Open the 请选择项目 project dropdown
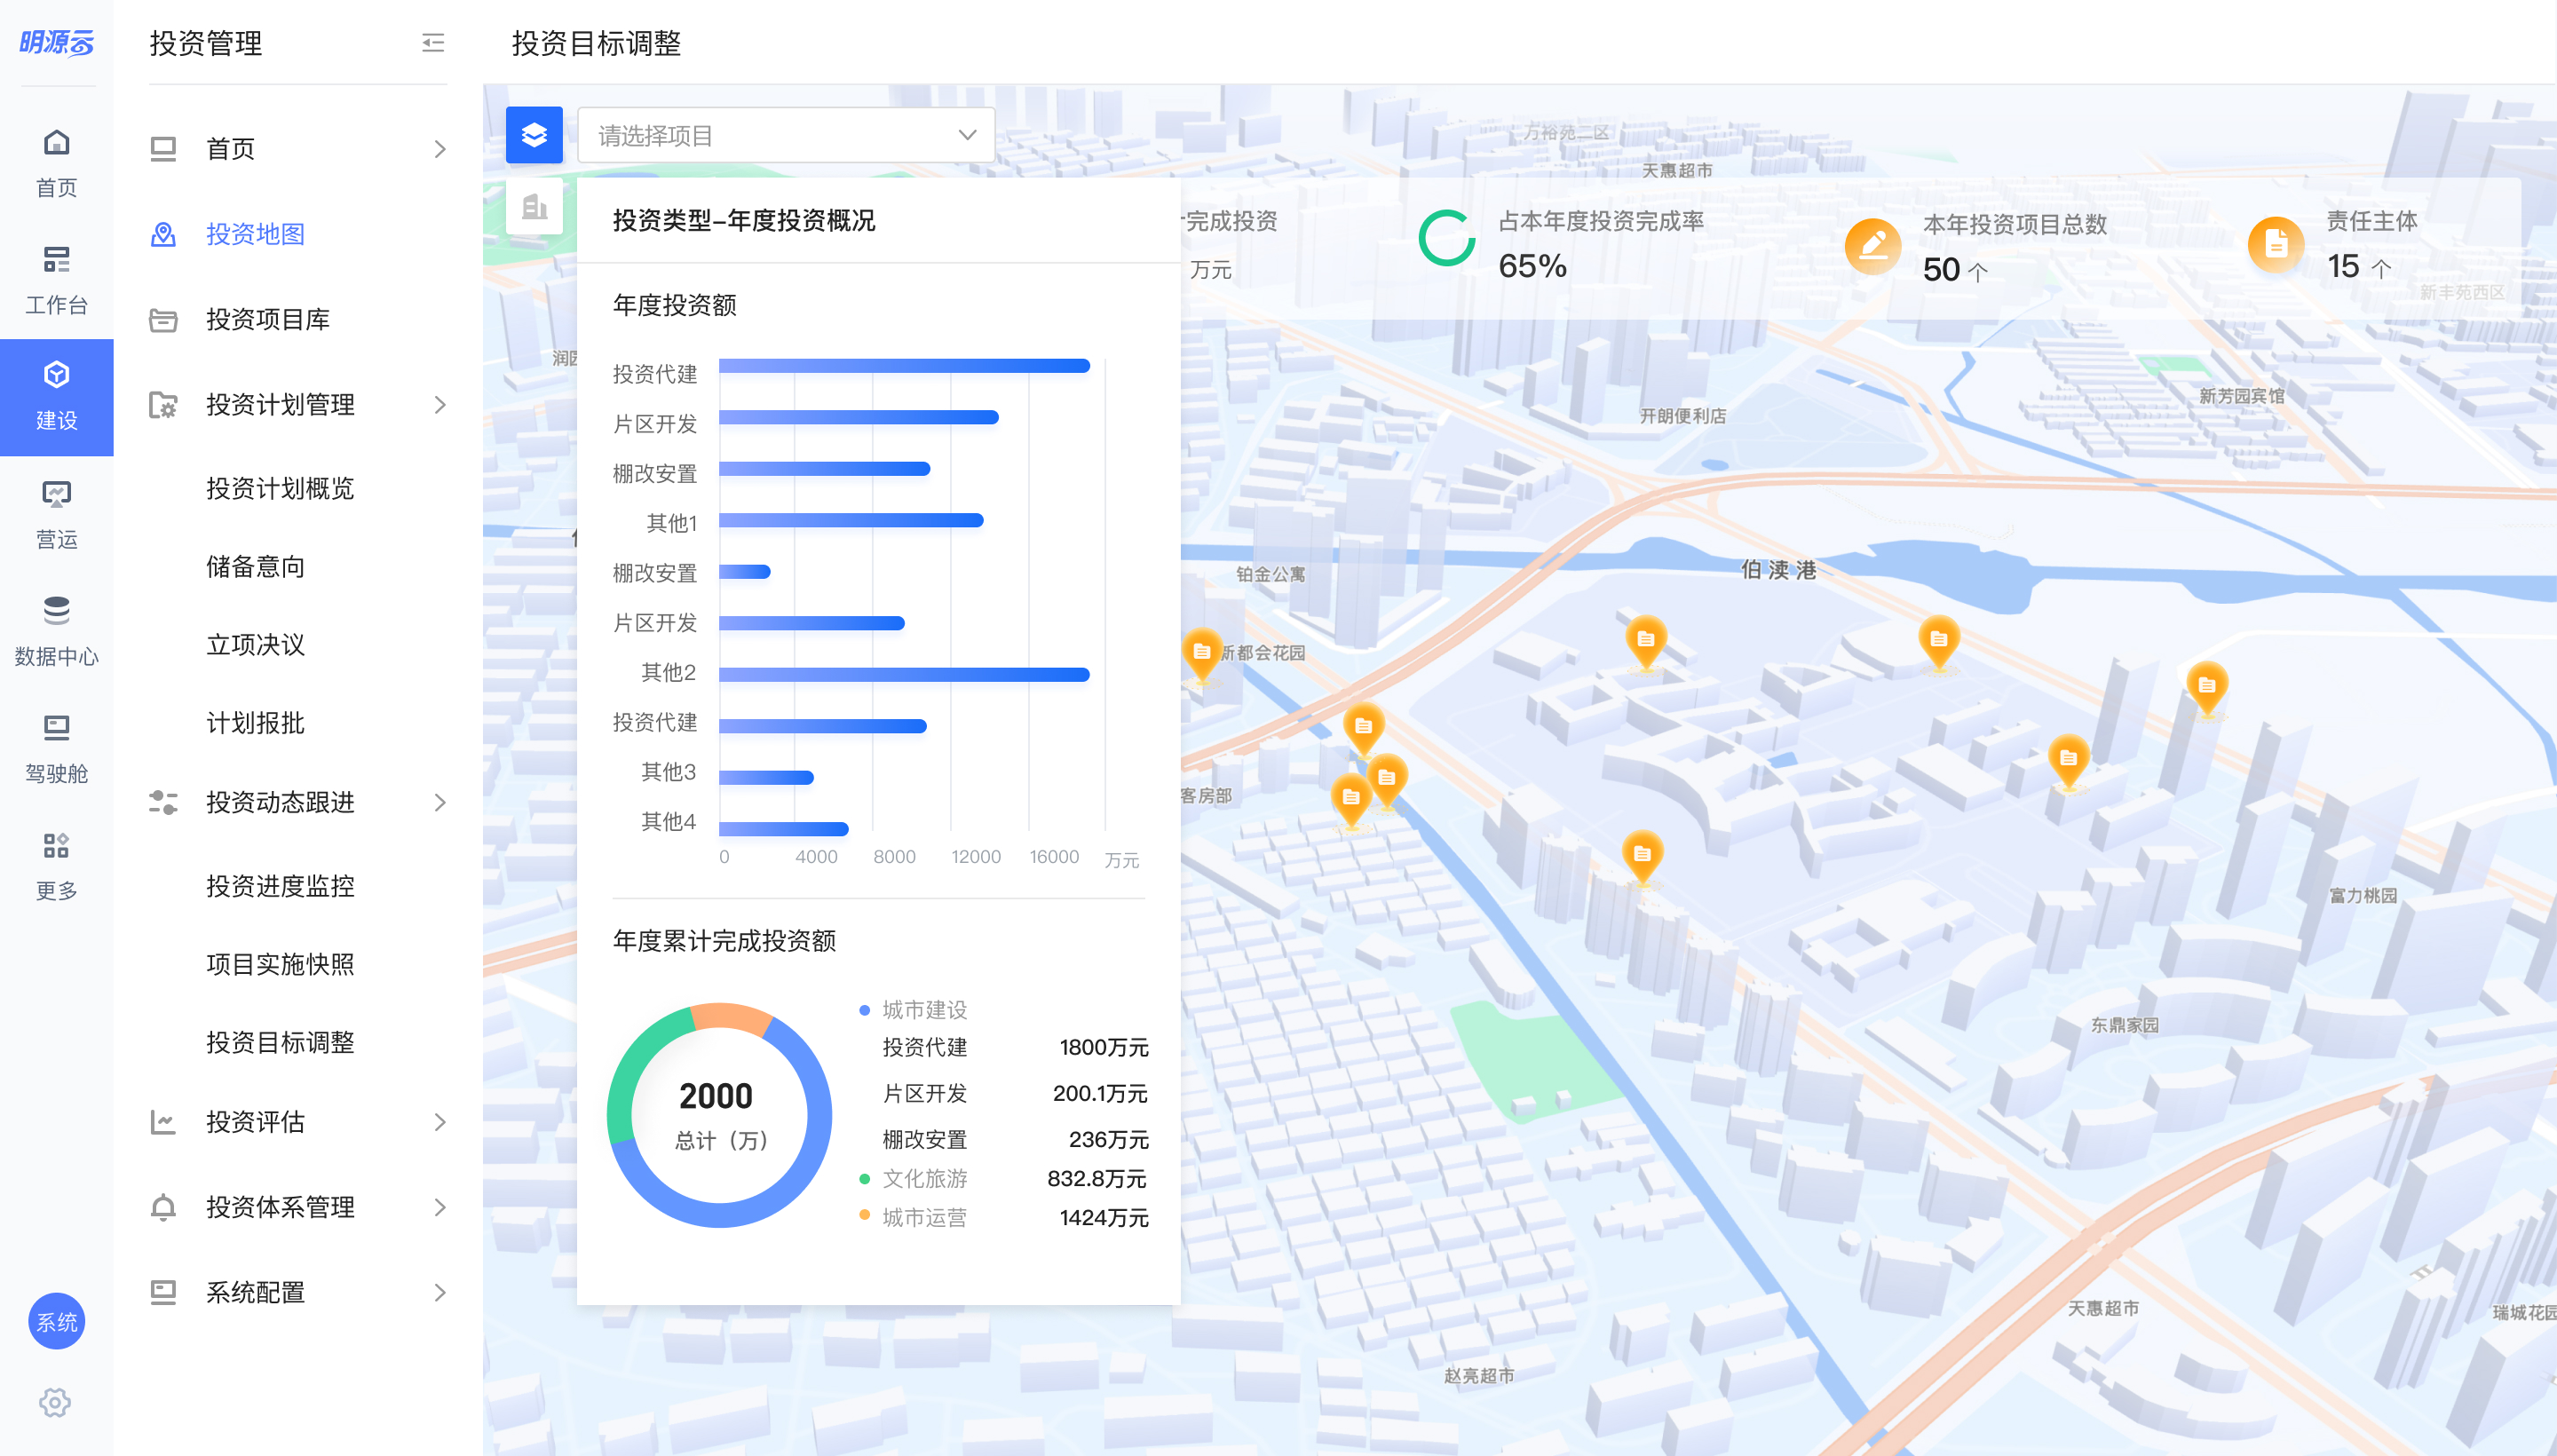The width and height of the screenshot is (2557, 1456). 786,135
